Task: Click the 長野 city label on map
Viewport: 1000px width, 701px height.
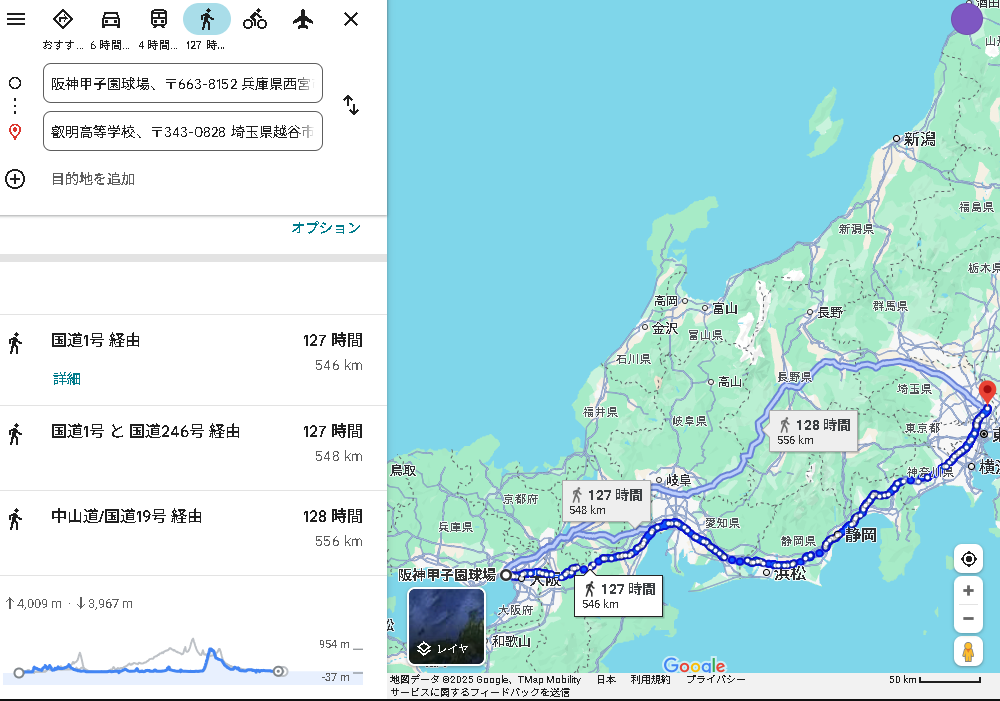Action: [830, 312]
